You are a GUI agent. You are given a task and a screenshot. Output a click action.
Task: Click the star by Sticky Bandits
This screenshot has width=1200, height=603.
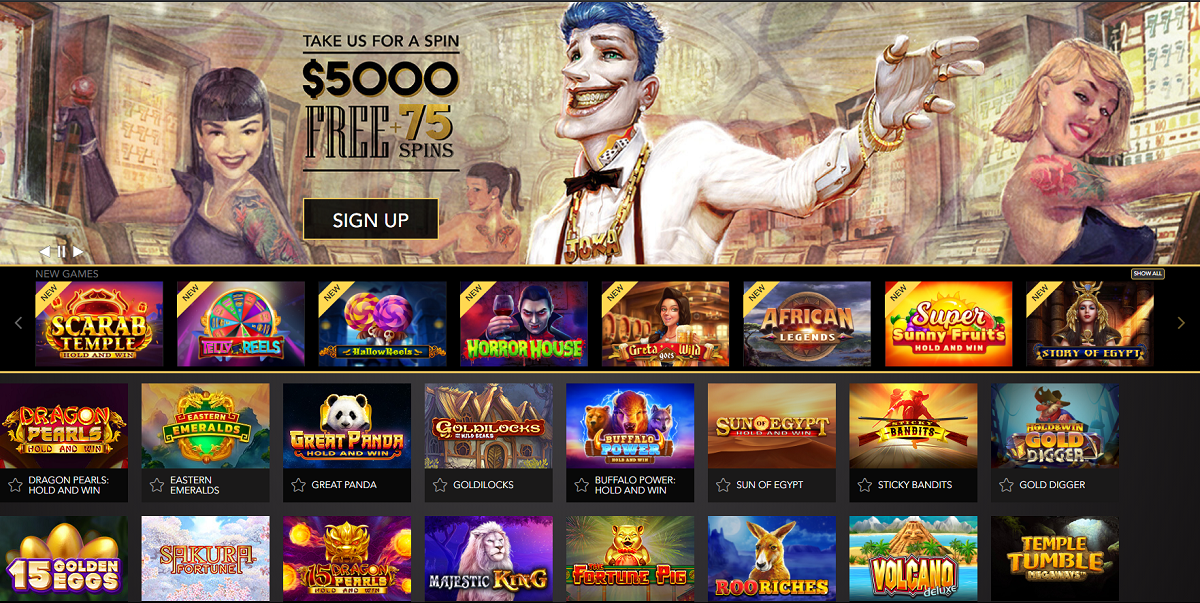click(x=866, y=485)
